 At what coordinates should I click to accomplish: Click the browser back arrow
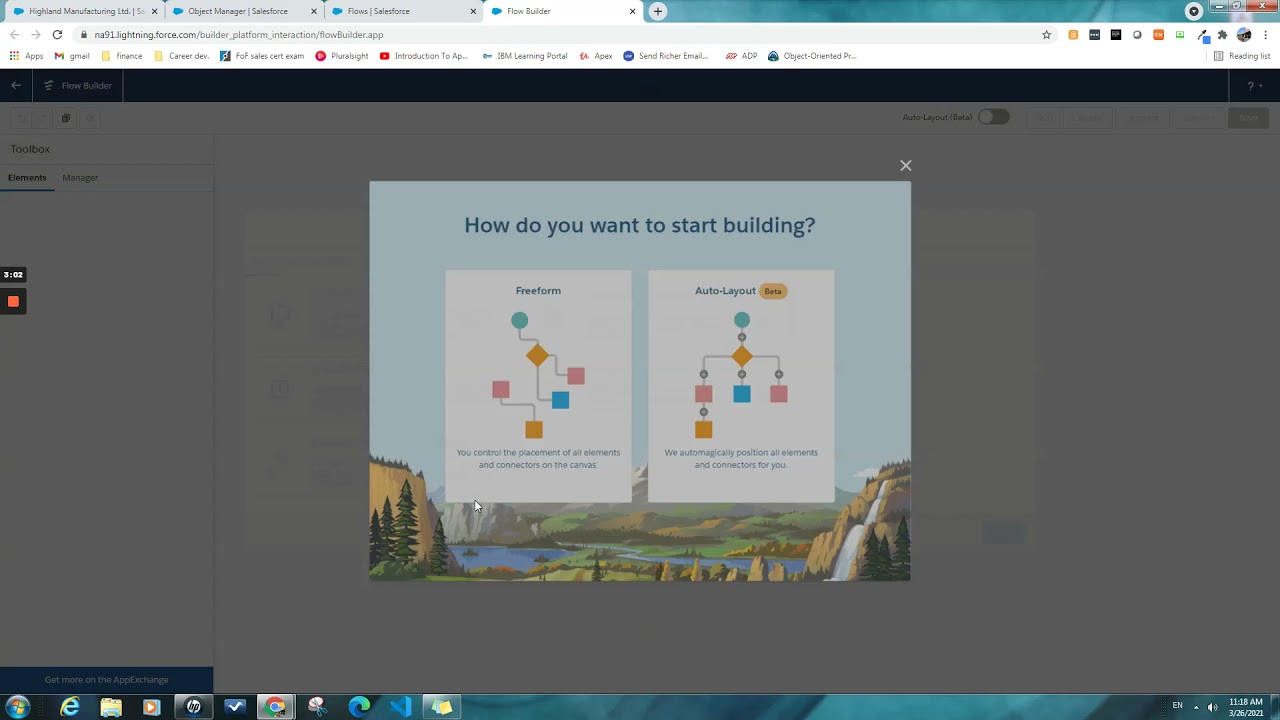(x=14, y=35)
